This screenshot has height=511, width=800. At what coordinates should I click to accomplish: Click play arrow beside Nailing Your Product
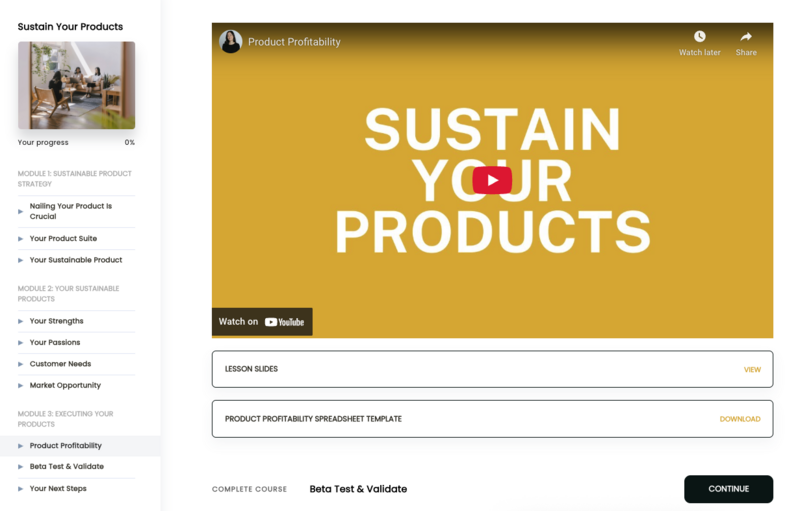tap(20, 211)
